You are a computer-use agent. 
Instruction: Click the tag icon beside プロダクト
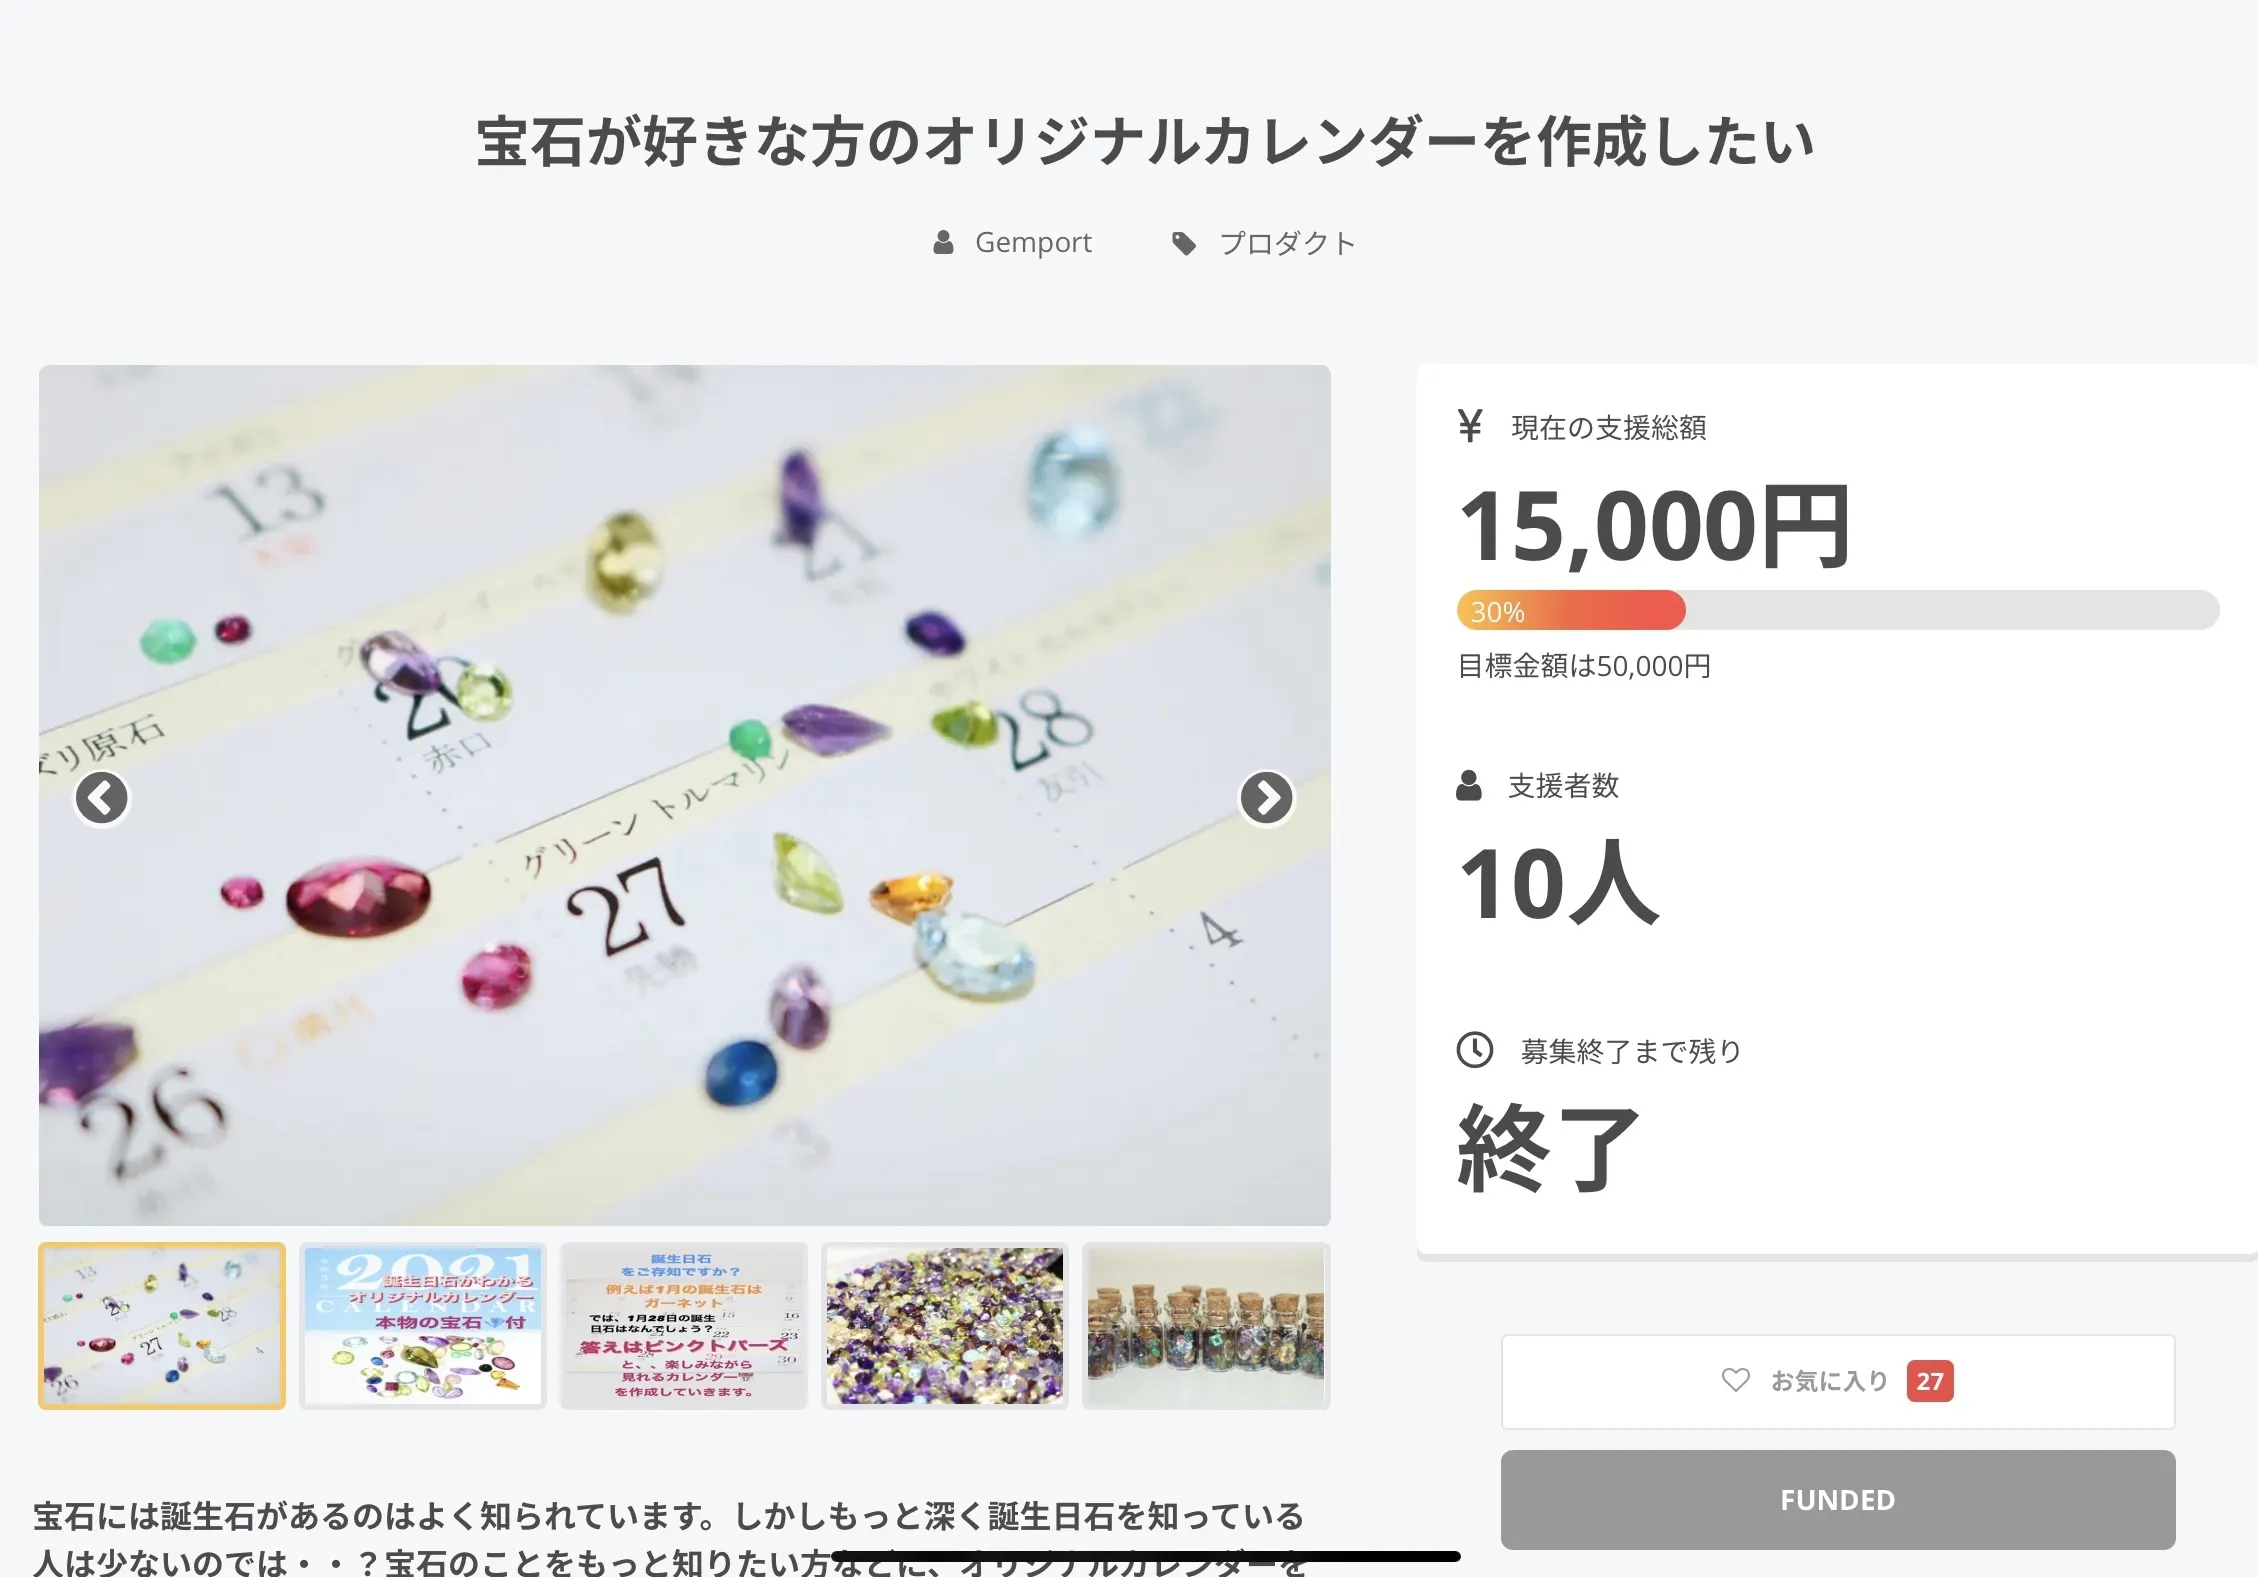click(x=1184, y=243)
